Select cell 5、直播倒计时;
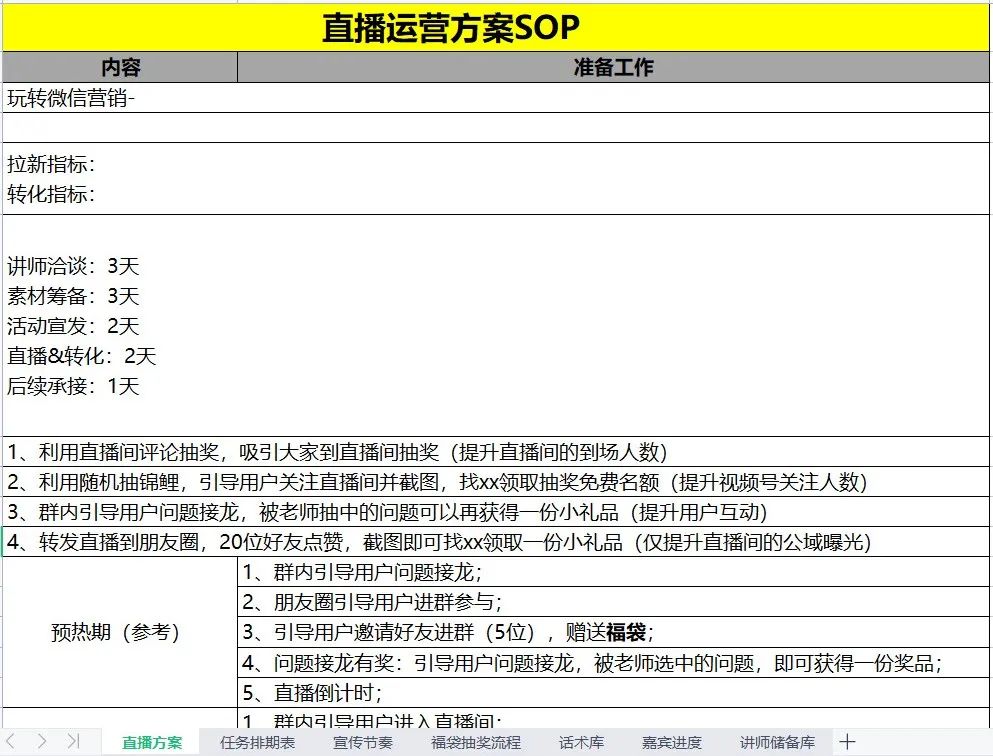The image size is (993, 756). click(613, 693)
